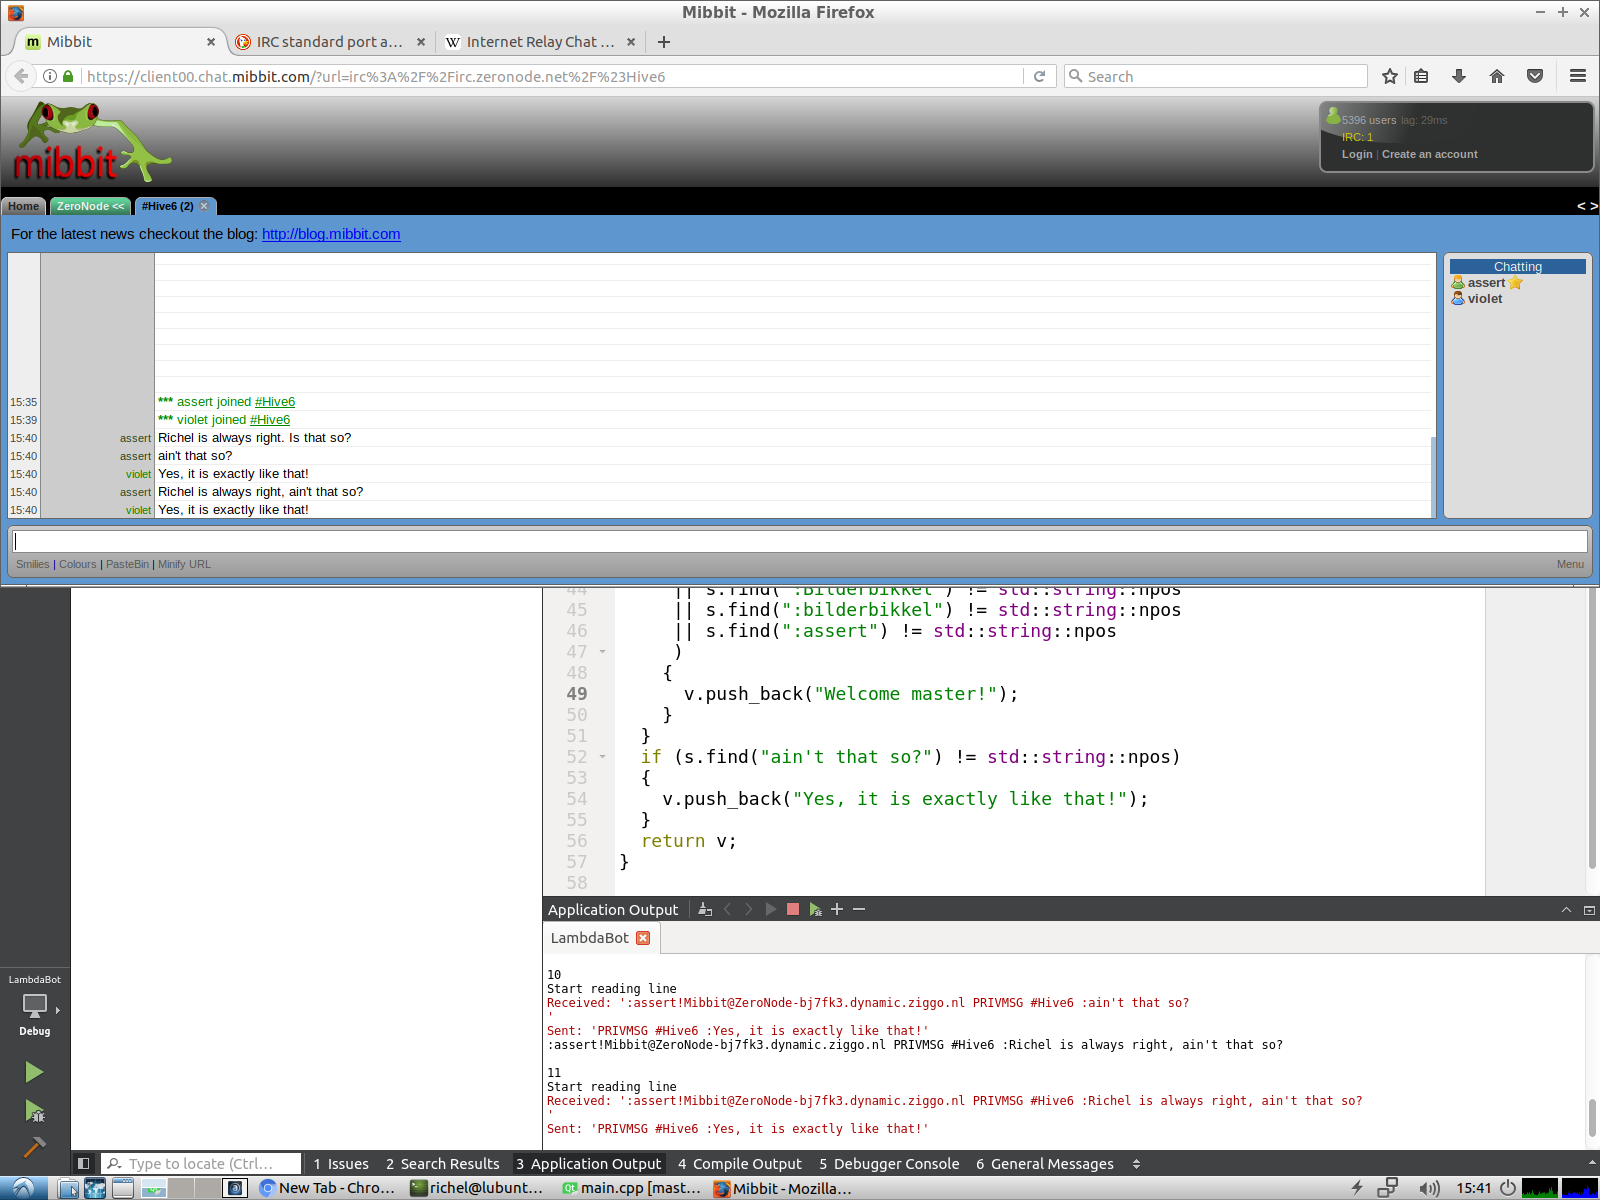Open the Mibbit Menu link

coord(1570,564)
